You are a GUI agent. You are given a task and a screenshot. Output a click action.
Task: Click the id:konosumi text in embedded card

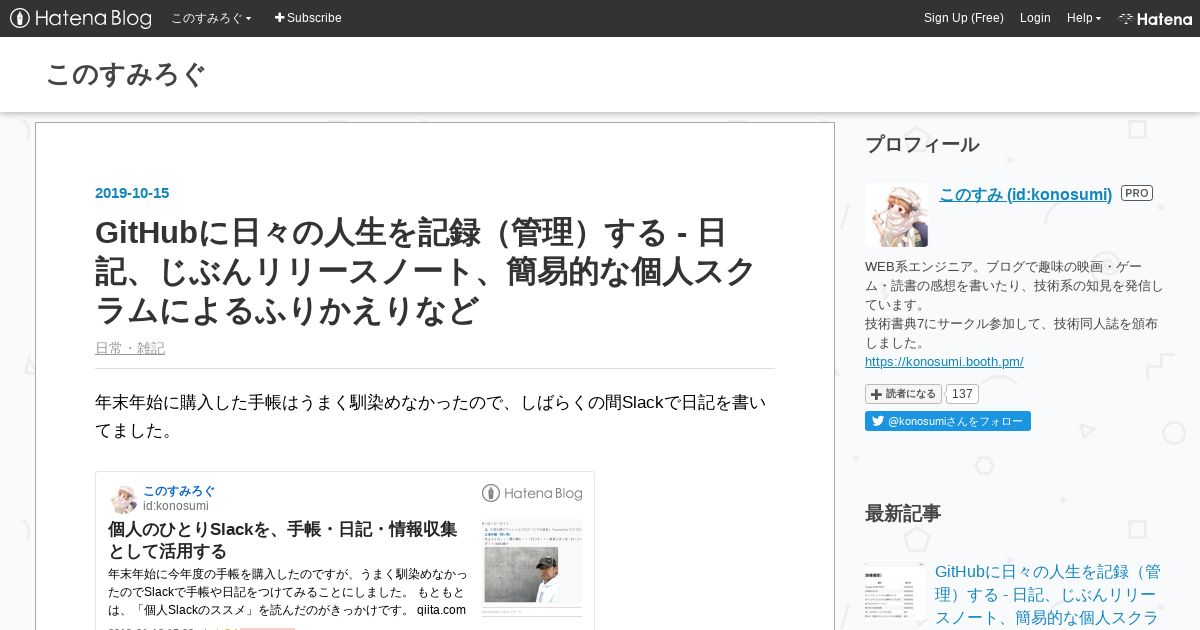(x=176, y=506)
